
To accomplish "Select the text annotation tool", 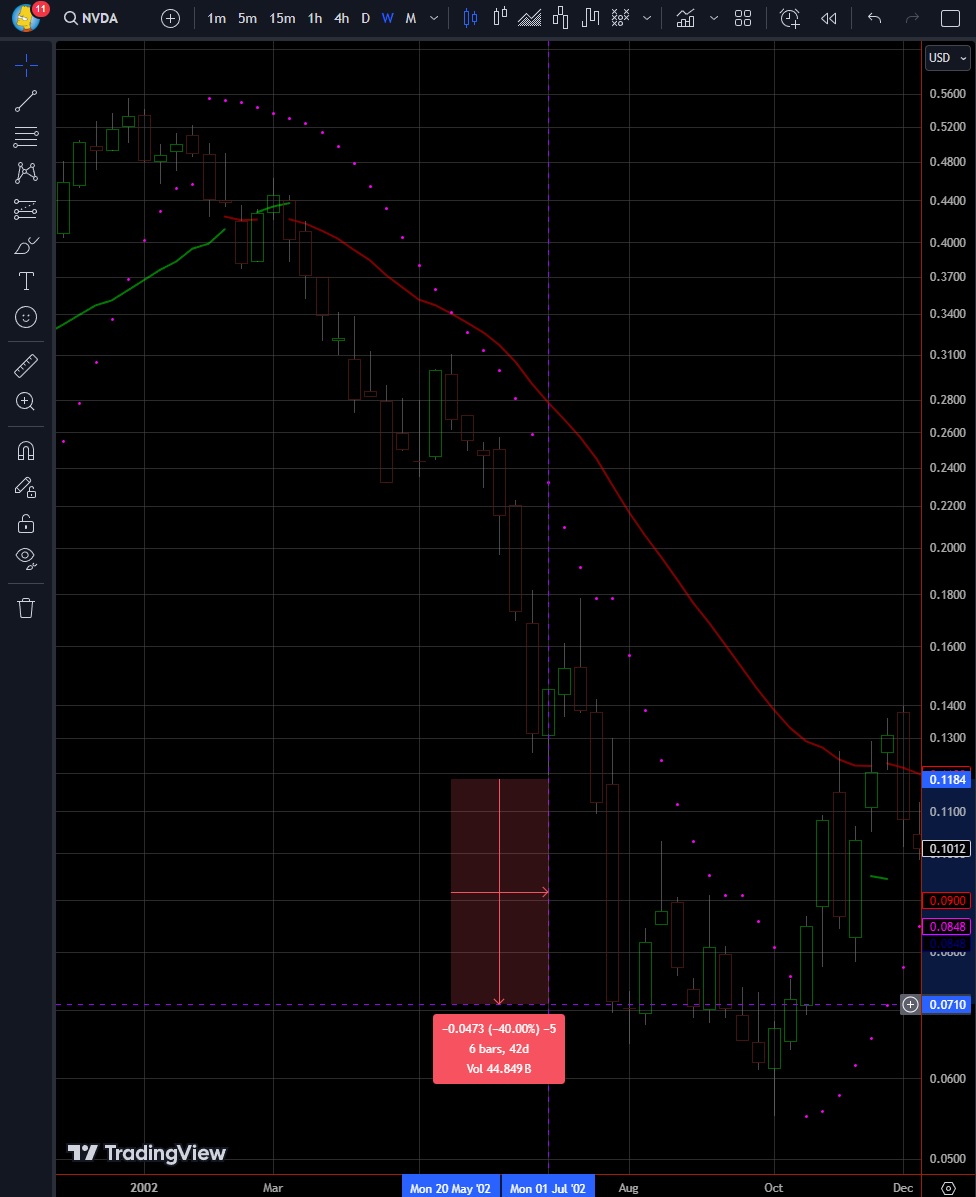I will pyautogui.click(x=26, y=281).
